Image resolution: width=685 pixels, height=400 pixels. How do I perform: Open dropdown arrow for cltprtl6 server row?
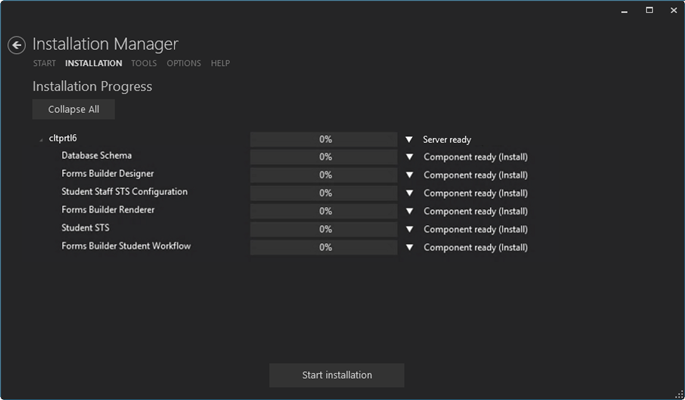[409, 140]
